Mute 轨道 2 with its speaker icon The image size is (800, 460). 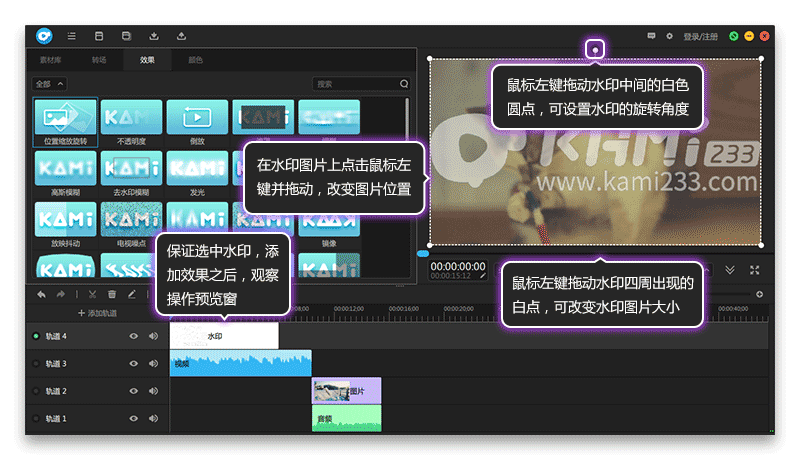point(153,391)
